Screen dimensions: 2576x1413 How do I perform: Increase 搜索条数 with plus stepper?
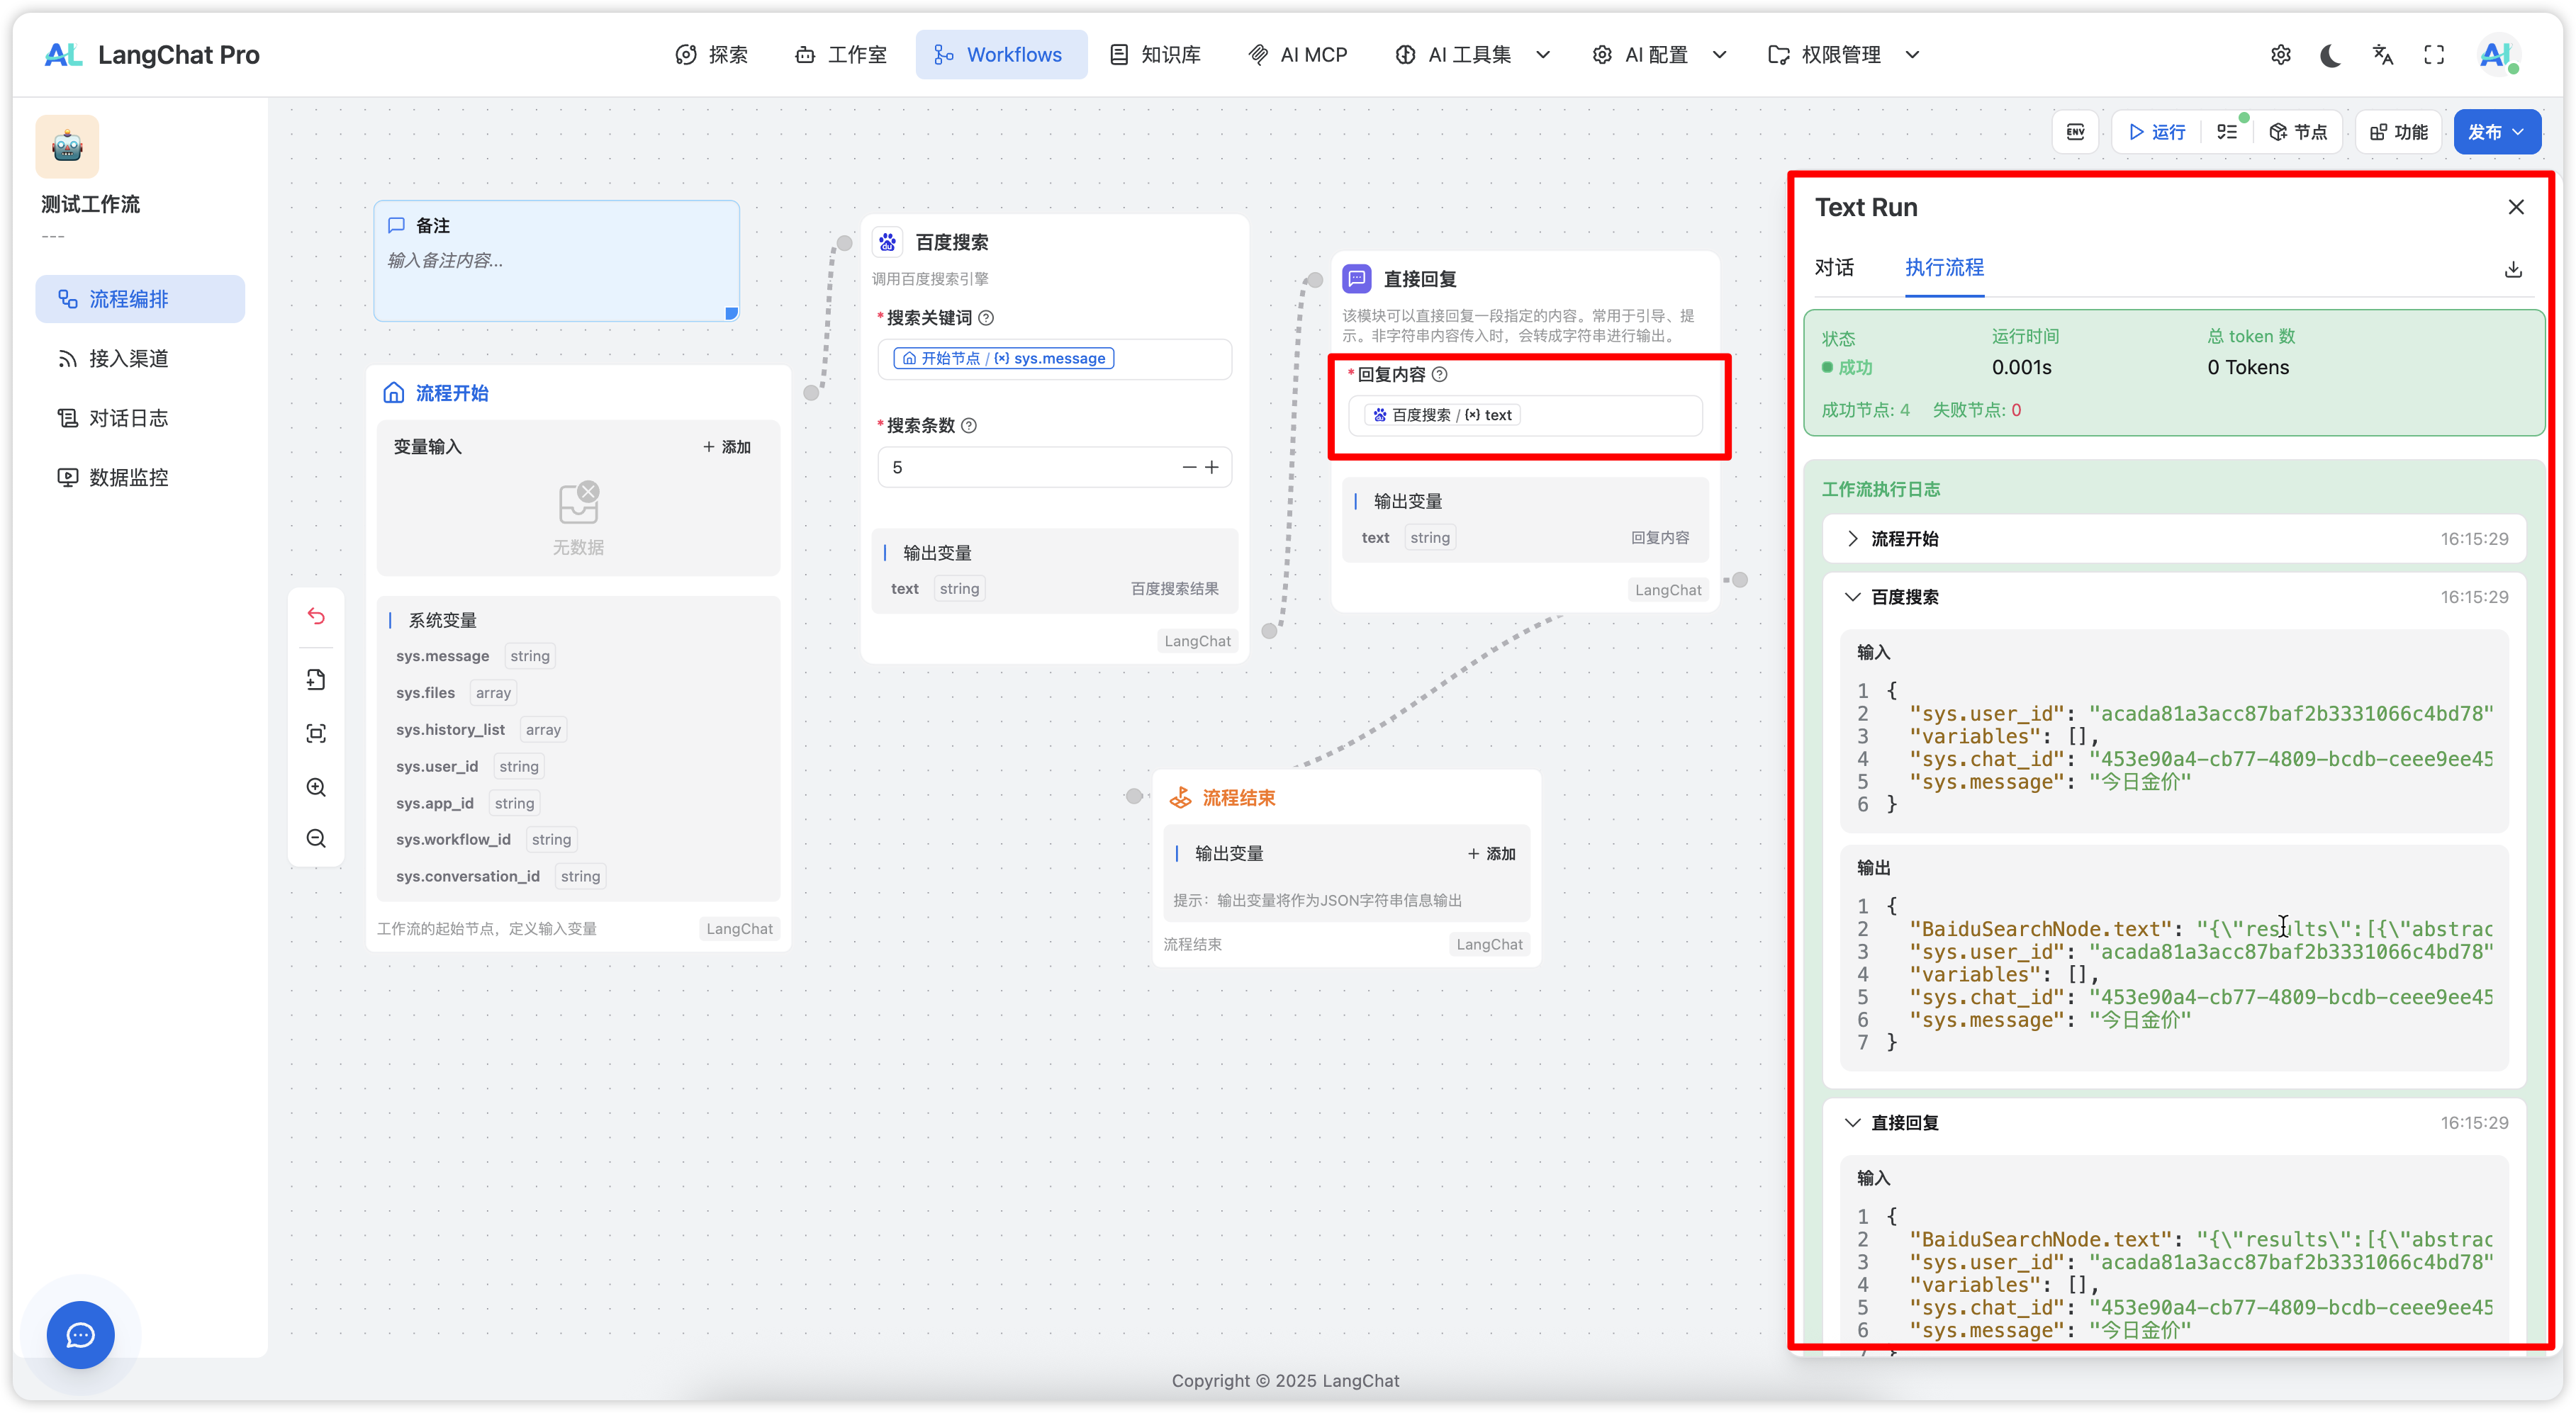1212,467
